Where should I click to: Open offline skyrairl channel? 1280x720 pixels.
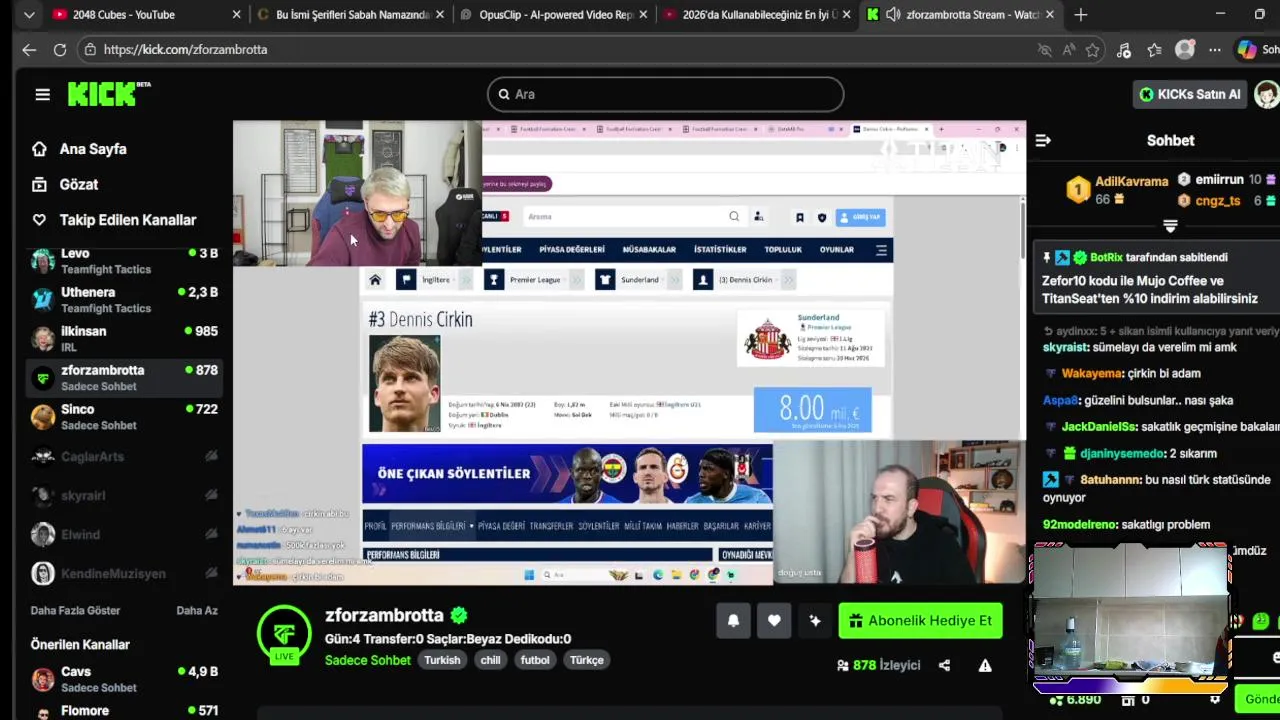[125, 495]
